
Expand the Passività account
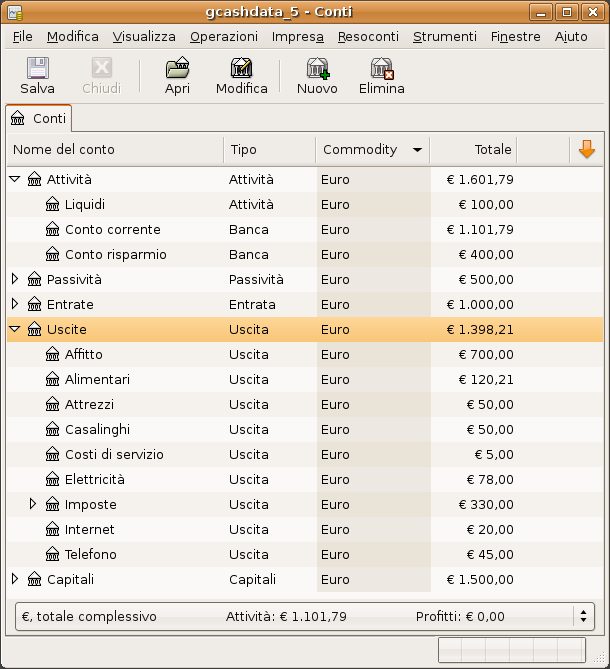coord(15,279)
